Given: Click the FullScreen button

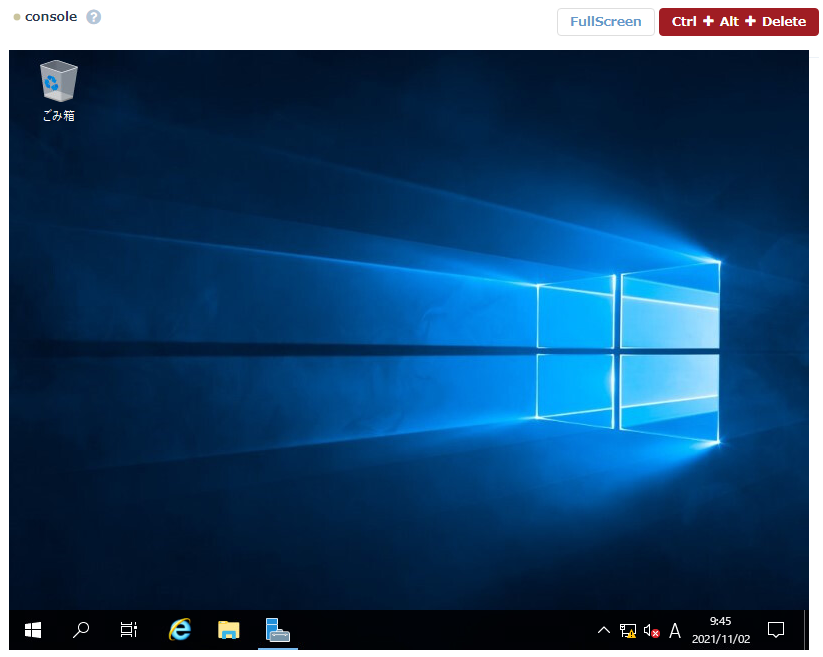Looking at the screenshot, I should [x=605, y=22].
